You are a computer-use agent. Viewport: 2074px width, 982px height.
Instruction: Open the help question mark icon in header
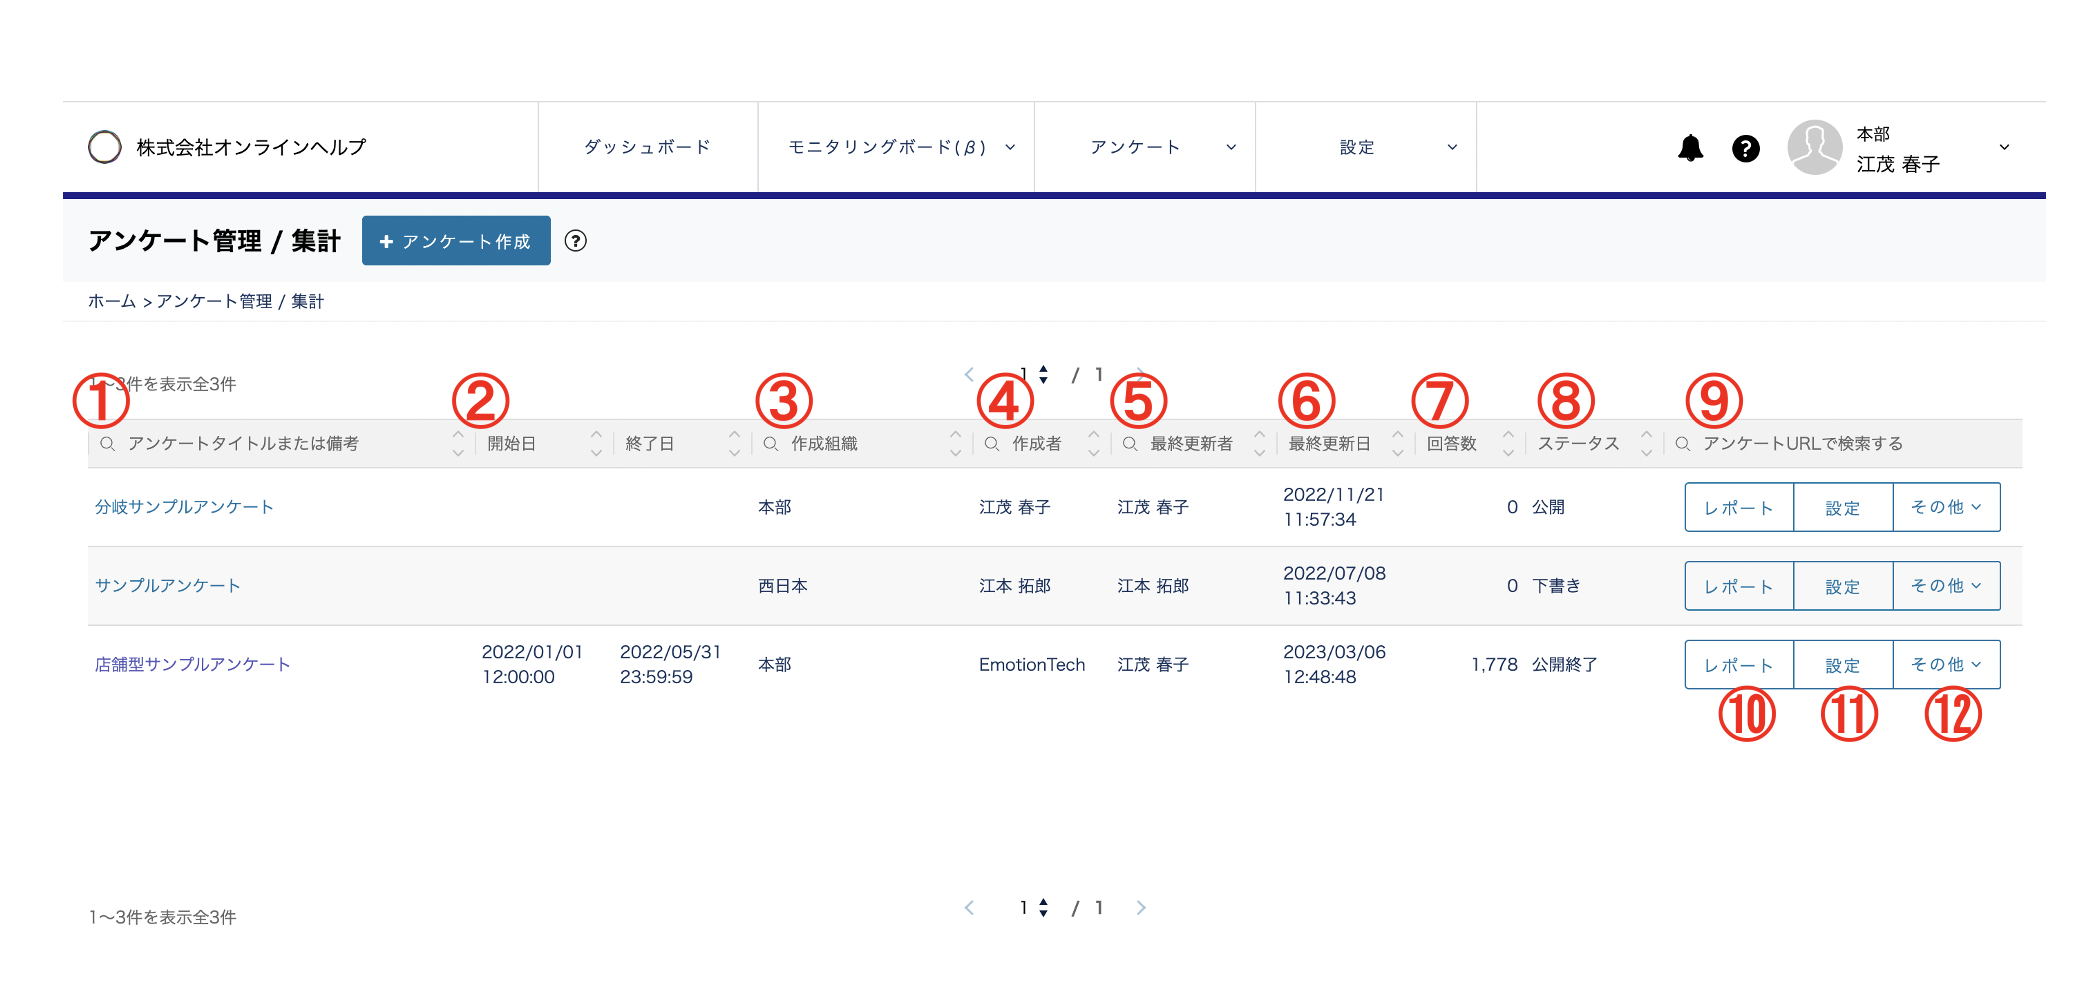1745,148
